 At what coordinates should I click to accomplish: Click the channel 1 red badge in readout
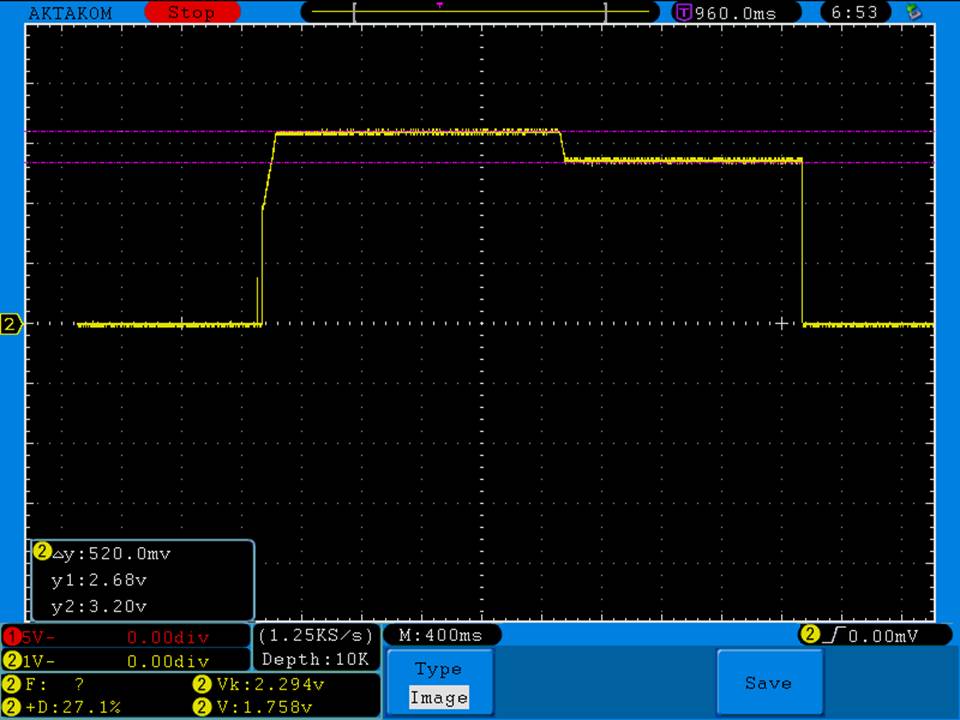click(x=12, y=636)
